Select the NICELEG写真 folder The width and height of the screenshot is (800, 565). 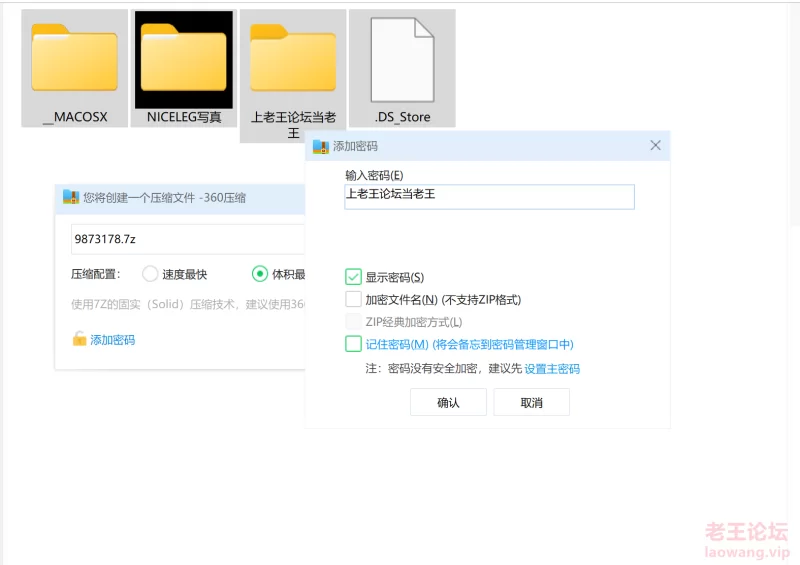(x=184, y=66)
